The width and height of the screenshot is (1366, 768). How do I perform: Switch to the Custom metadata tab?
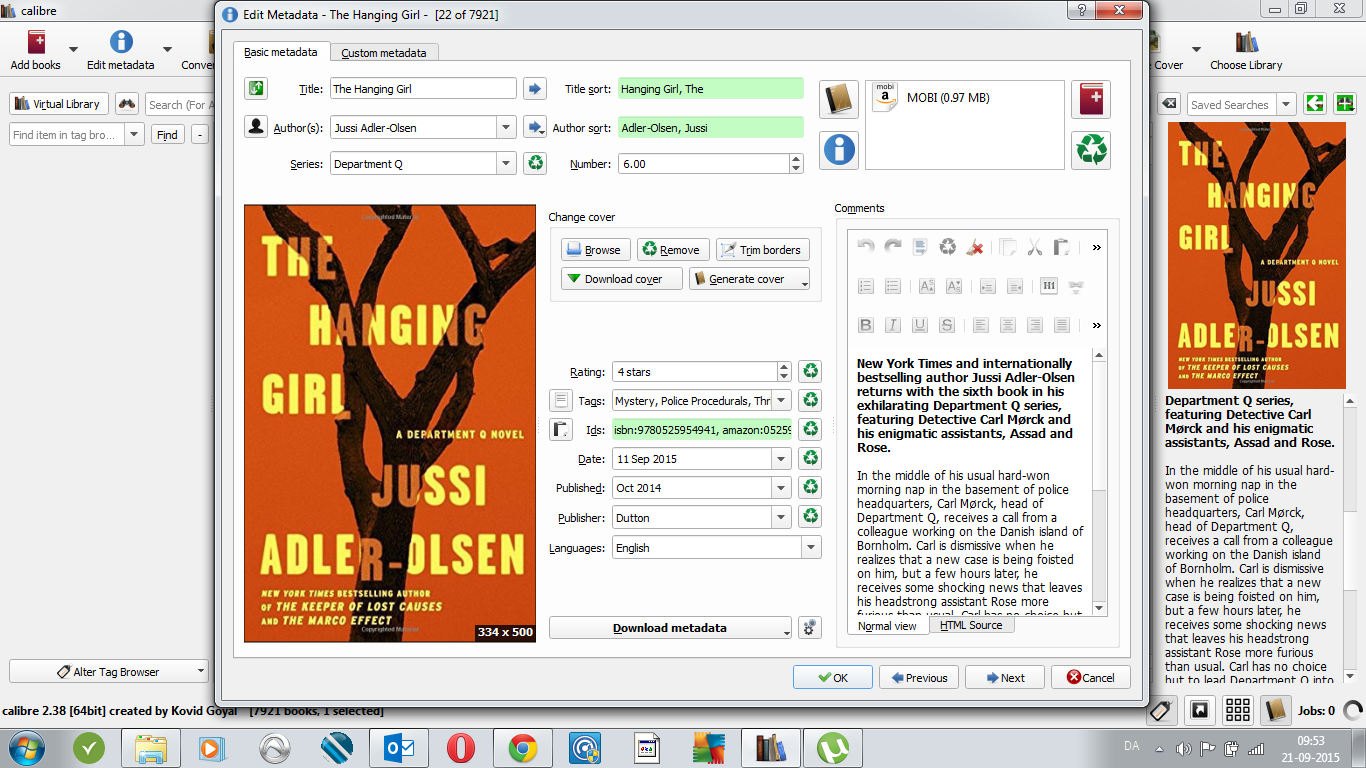pyautogui.click(x=384, y=53)
